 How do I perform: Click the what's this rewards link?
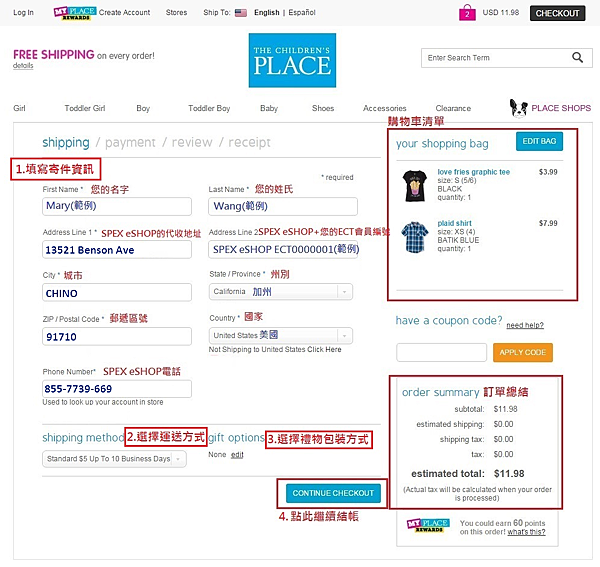click(527, 532)
